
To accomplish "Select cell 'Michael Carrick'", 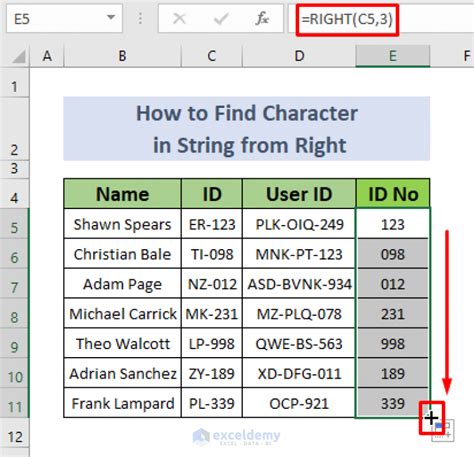I will coord(122,313).
